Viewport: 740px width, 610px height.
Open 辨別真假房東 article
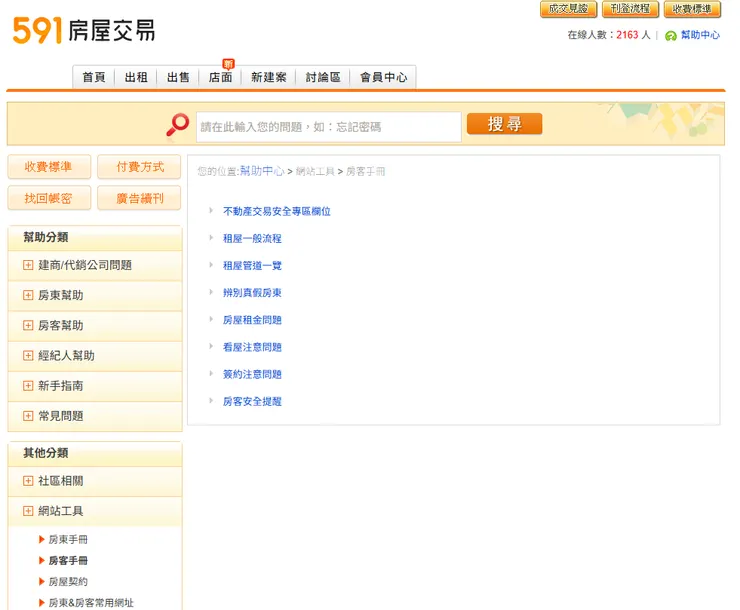click(252, 293)
